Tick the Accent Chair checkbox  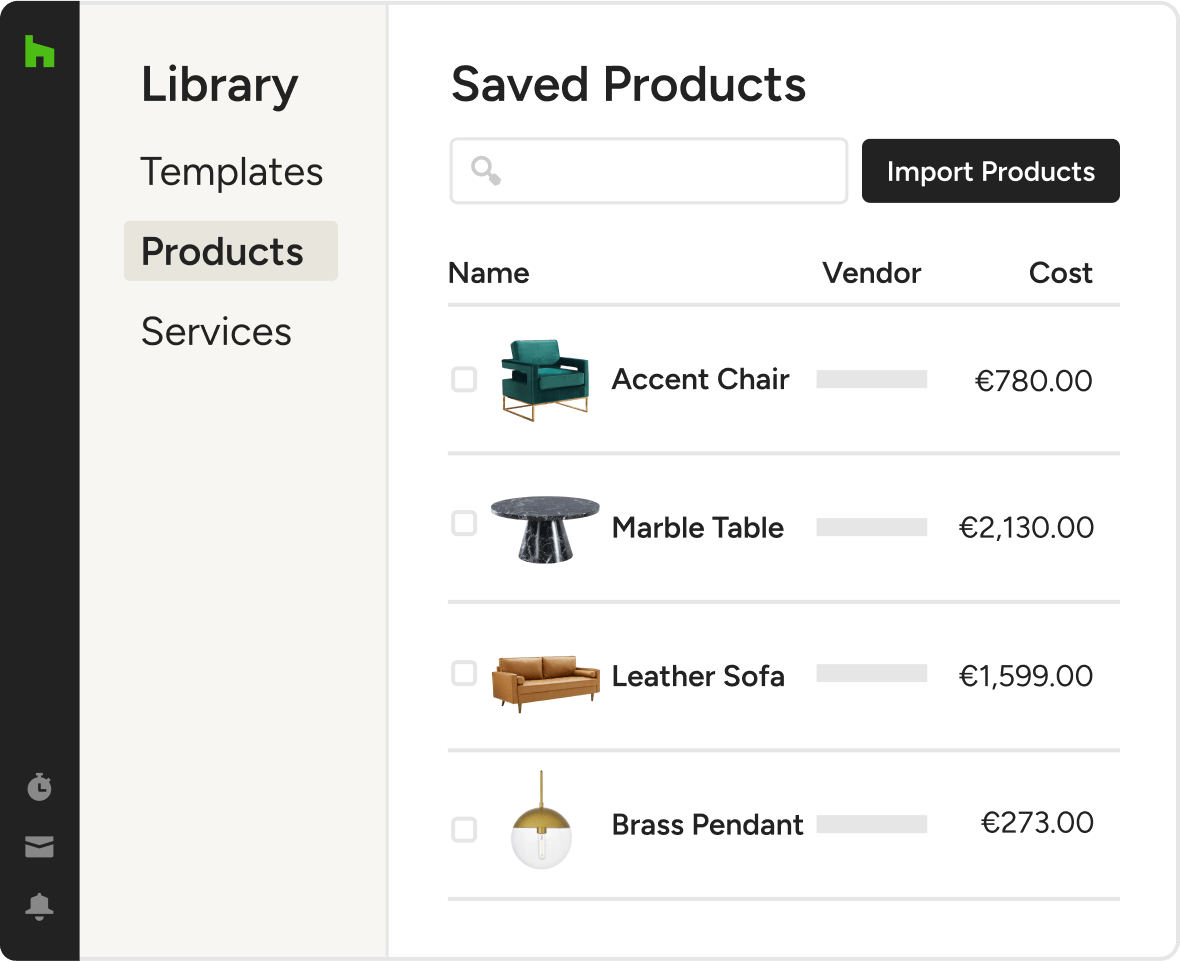point(464,379)
